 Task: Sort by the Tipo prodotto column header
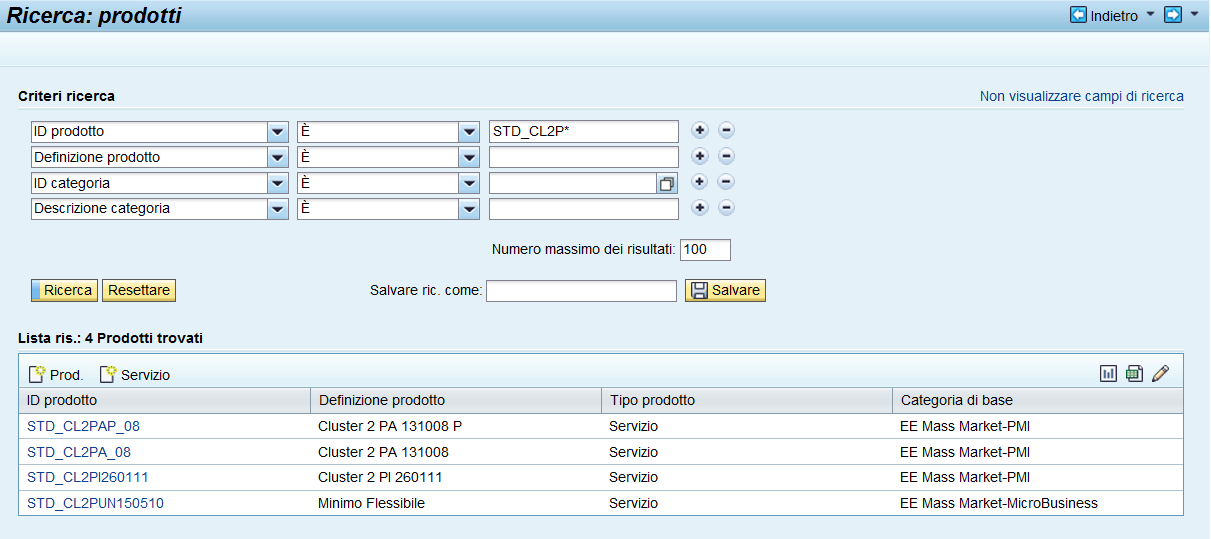pyautogui.click(x=747, y=400)
